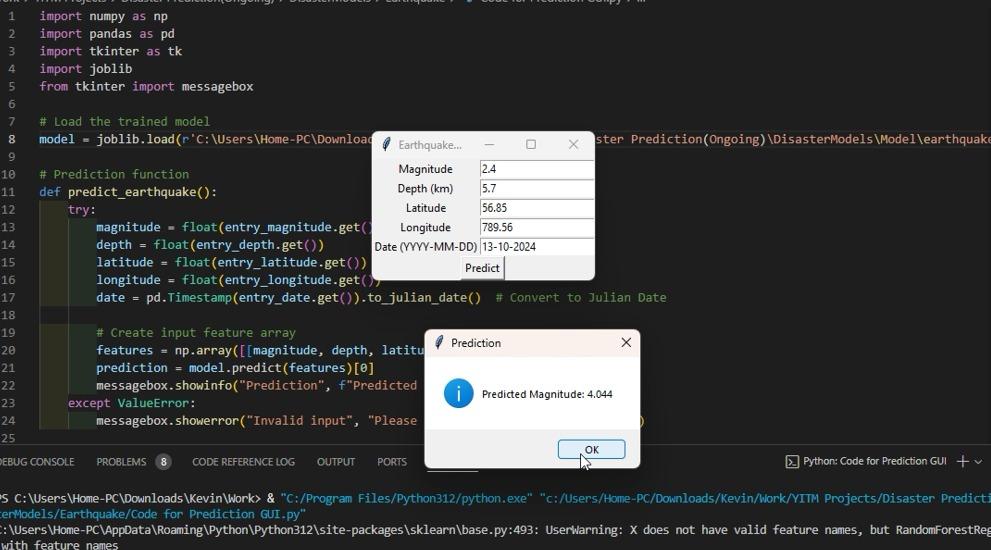Click the Latitude input field
The height and width of the screenshot is (550, 991).
[x=537, y=208]
